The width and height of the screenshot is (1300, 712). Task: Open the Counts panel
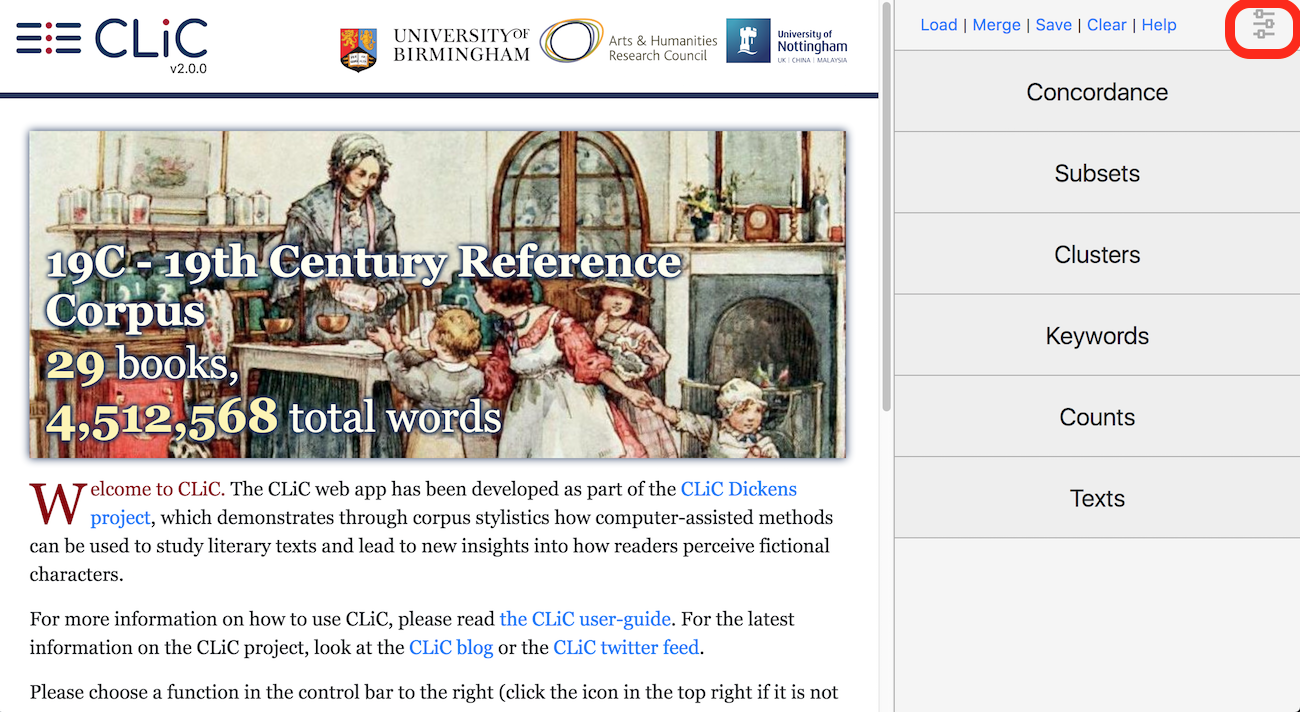point(1097,417)
